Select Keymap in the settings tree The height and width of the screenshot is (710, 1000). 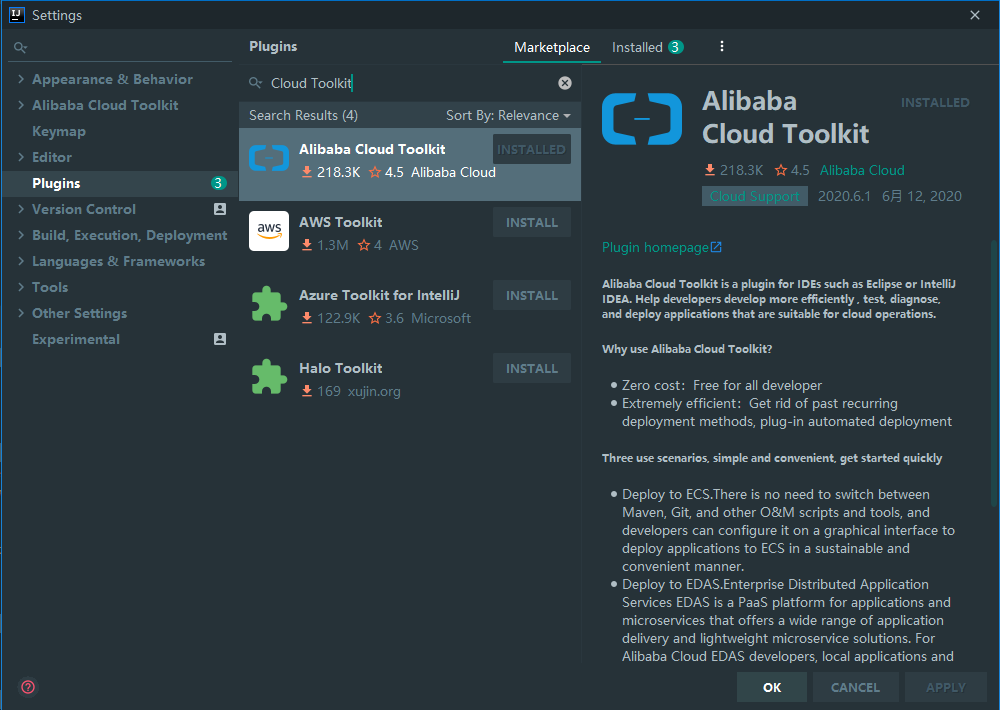click(59, 131)
